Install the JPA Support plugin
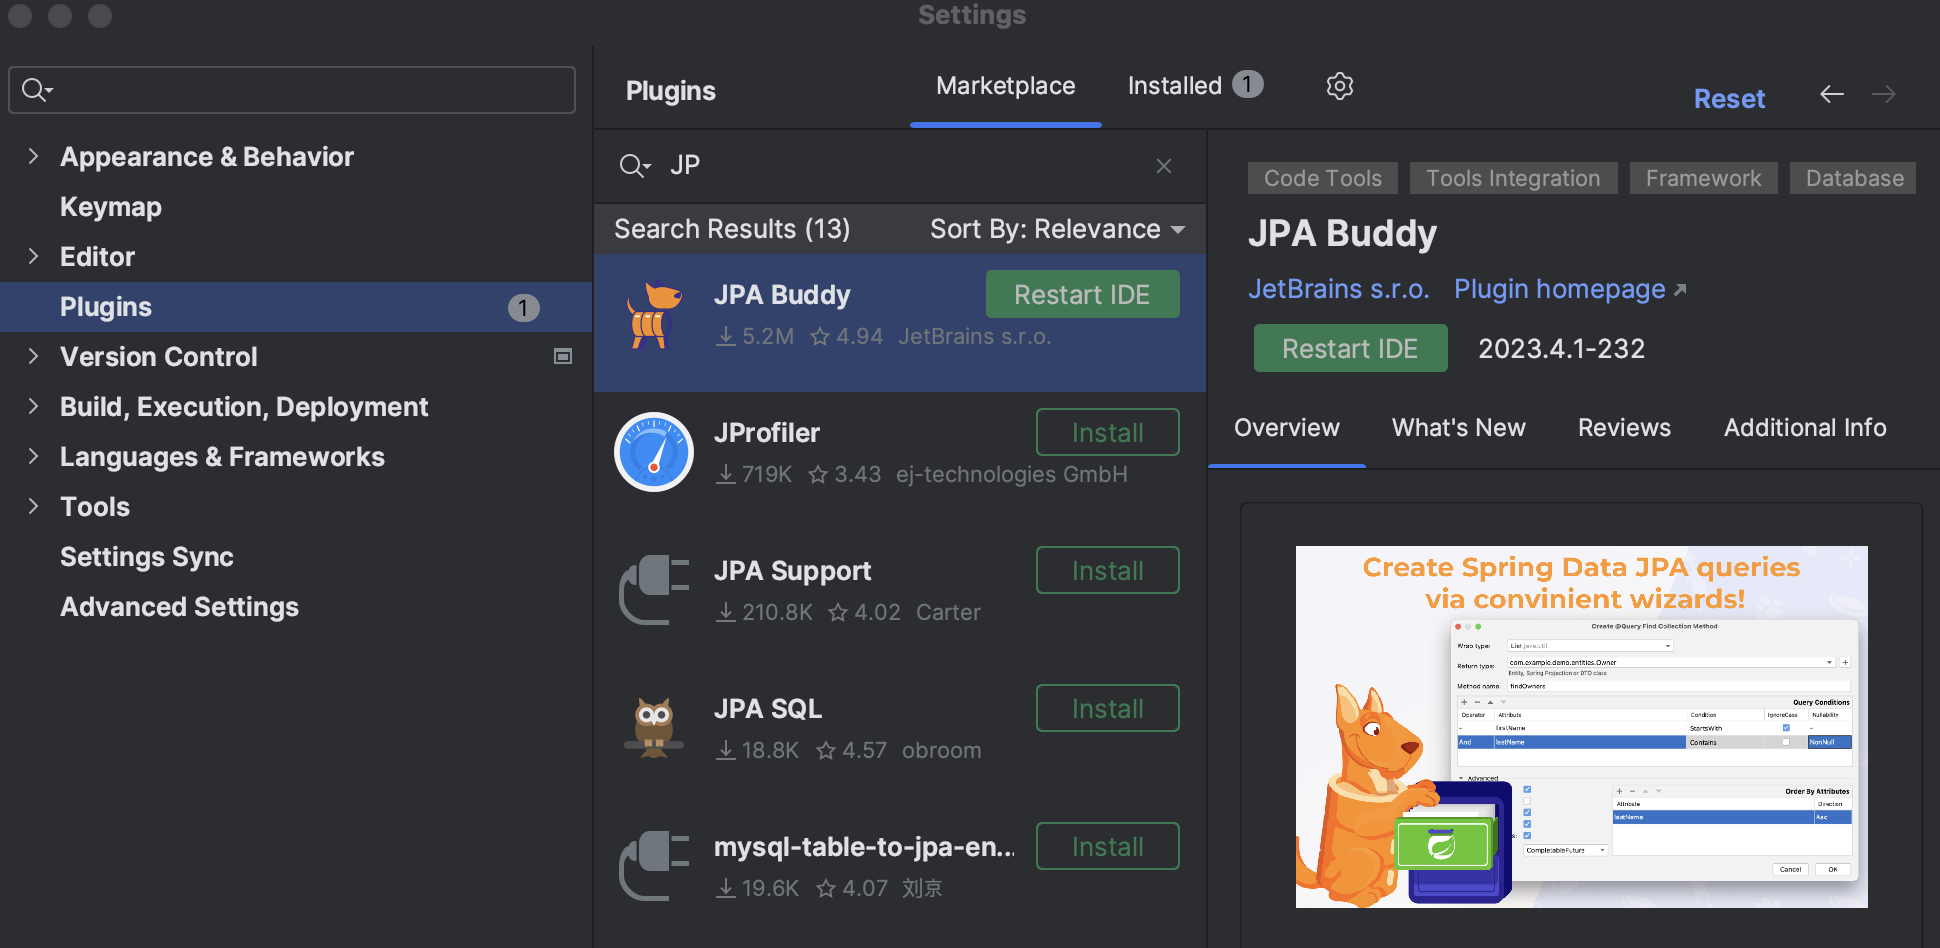This screenshot has height=948, width=1940. click(x=1108, y=571)
